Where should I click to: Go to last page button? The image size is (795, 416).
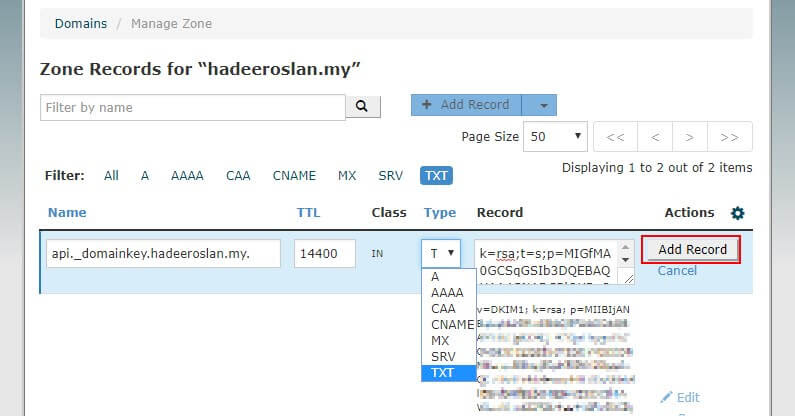point(730,137)
